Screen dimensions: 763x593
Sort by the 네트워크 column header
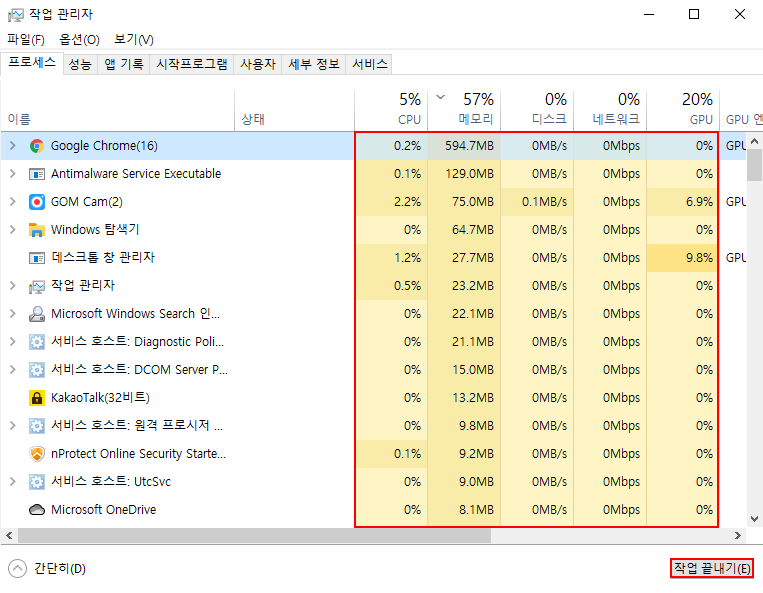(x=610, y=110)
